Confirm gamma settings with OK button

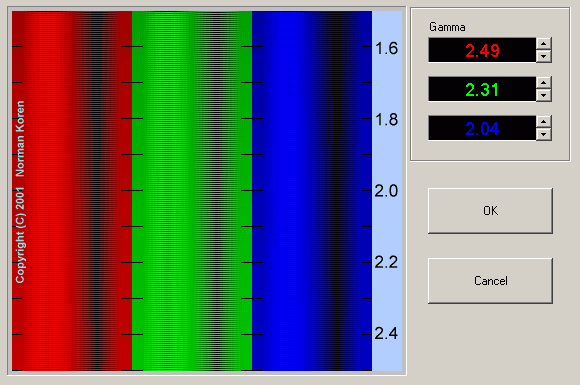pos(490,211)
